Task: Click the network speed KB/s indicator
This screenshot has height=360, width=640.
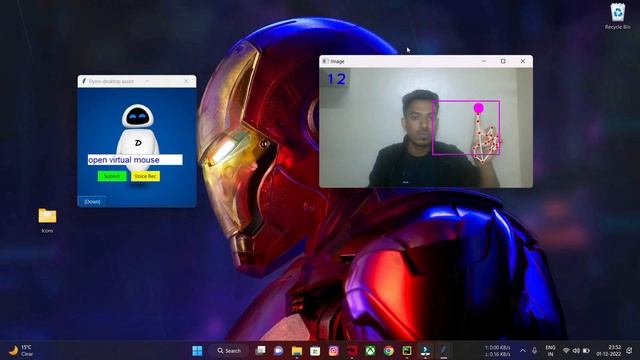Action: pos(498,351)
